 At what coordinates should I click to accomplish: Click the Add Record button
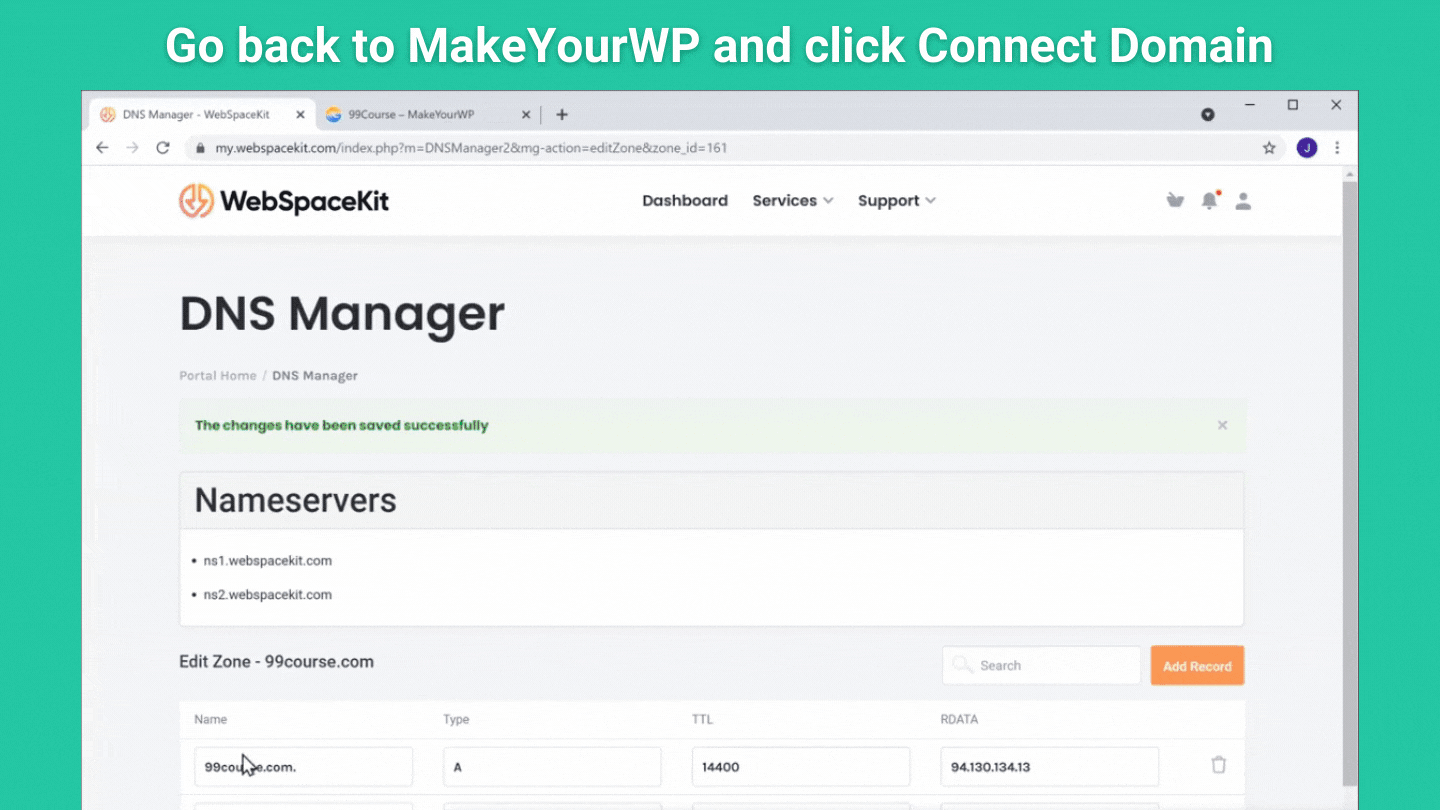[1197, 666]
